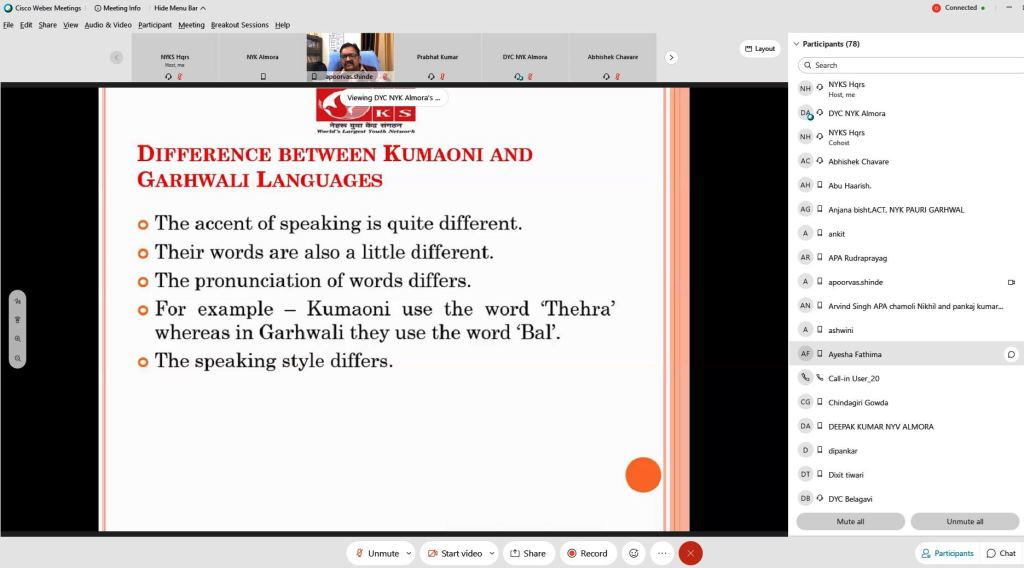Image resolution: width=1024 pixels, height=568 pixels.
Task: Select participant DEEPAK KUMAR NYV ALMORA
Action: 906,426
